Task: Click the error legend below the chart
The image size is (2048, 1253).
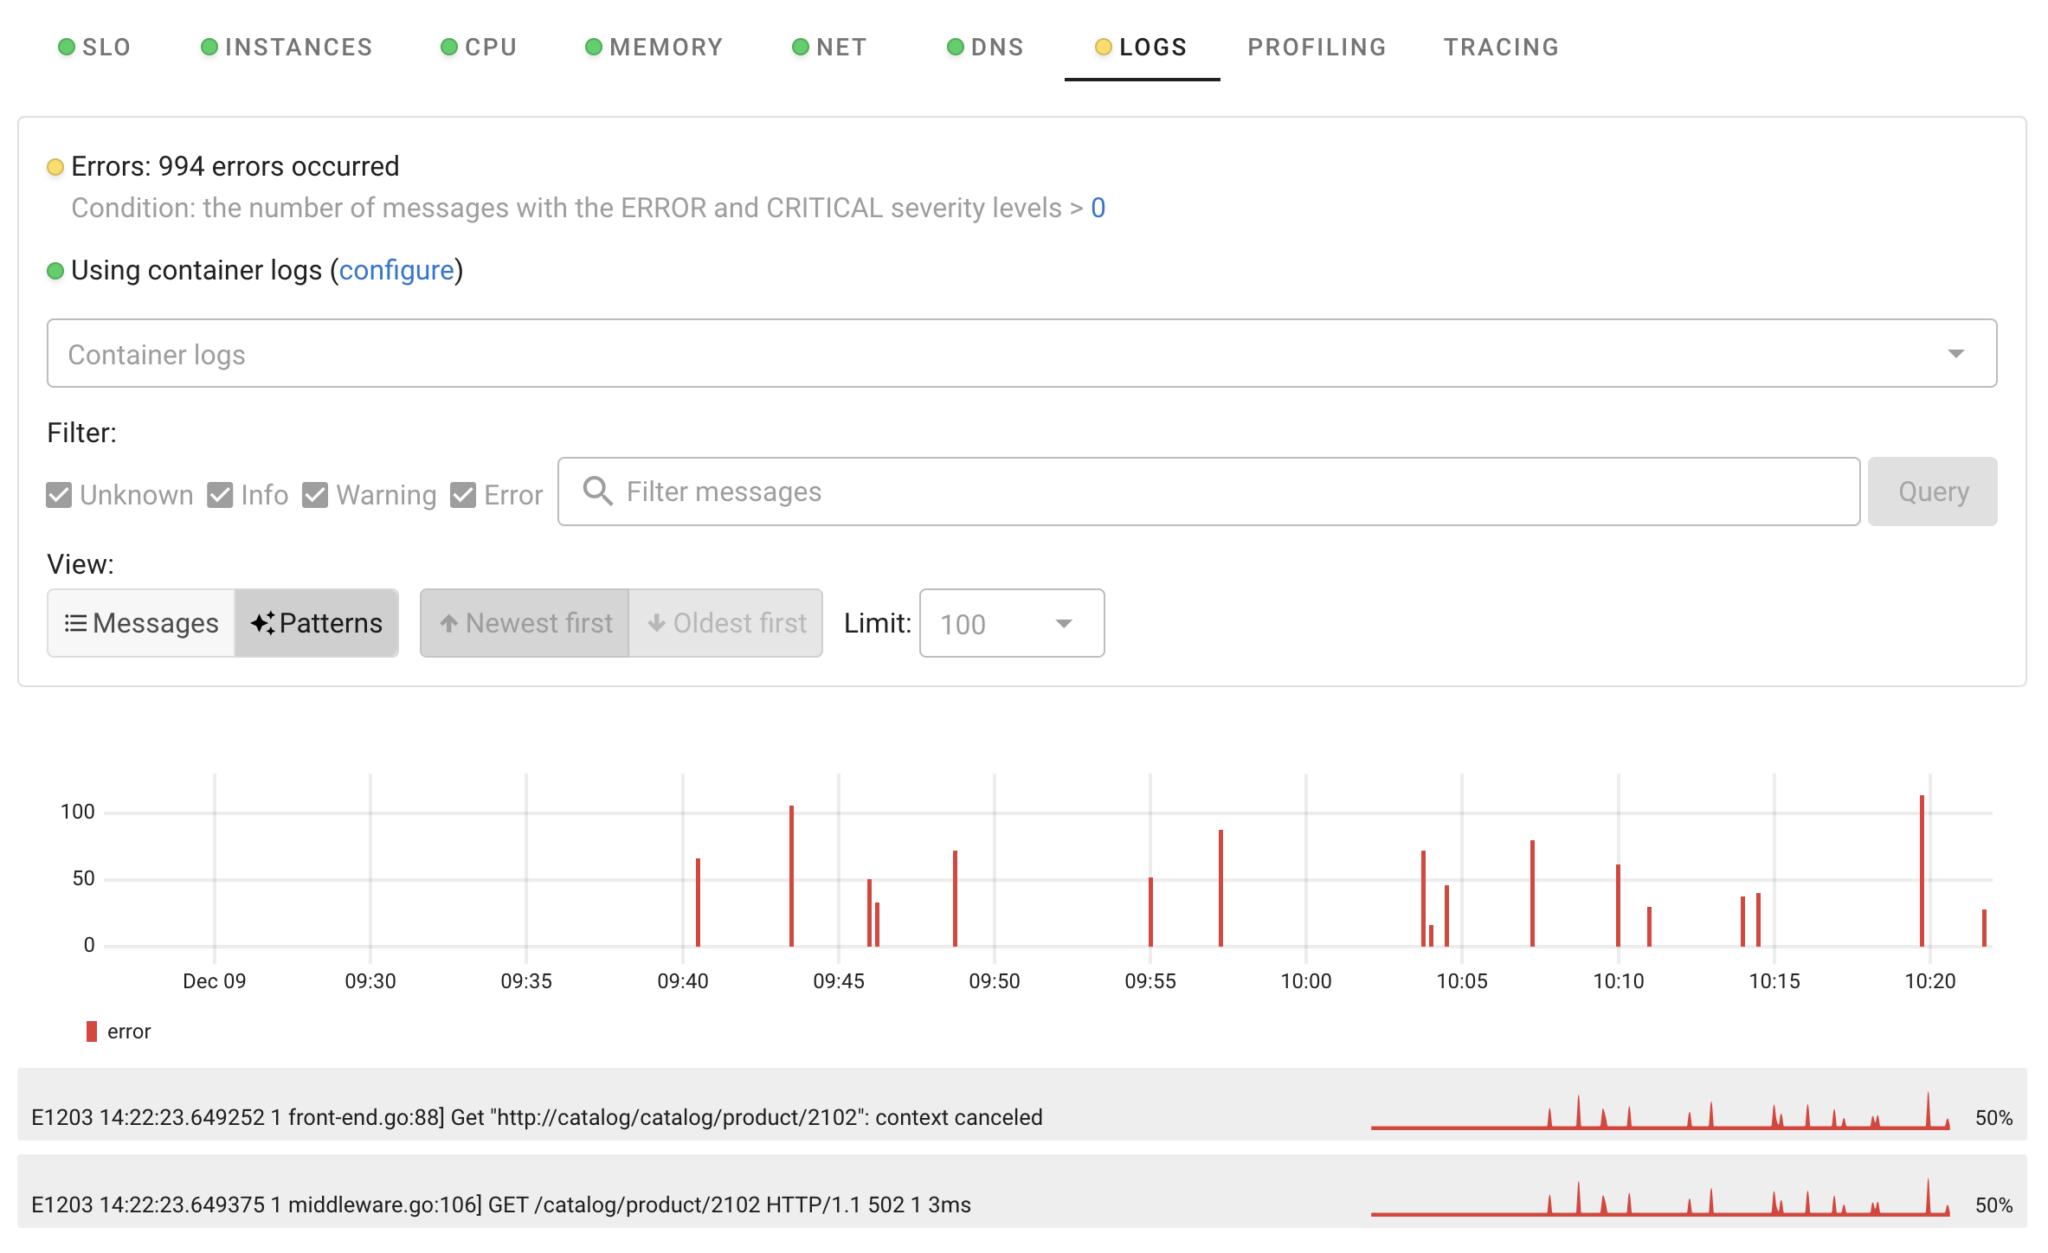Action: coord(118,1031)
